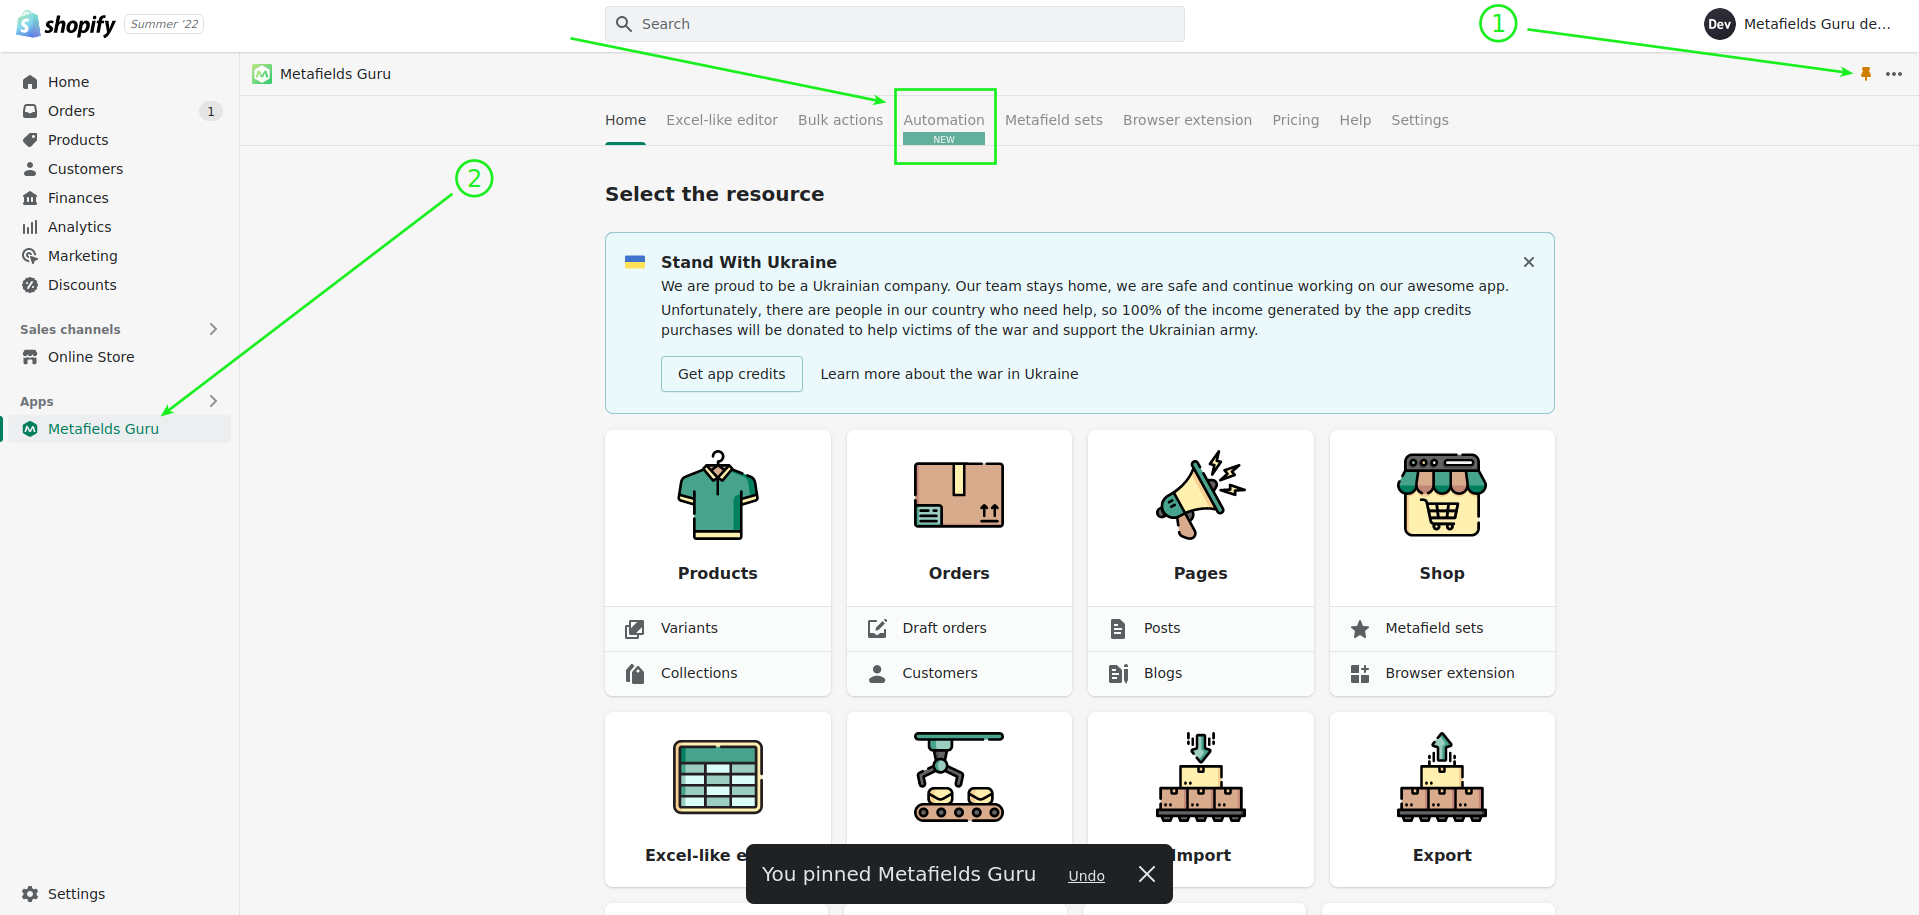Screen dimensions: 1919x915
Task: Open Learn more about the war in Ukraine
Action: point(949,374)
